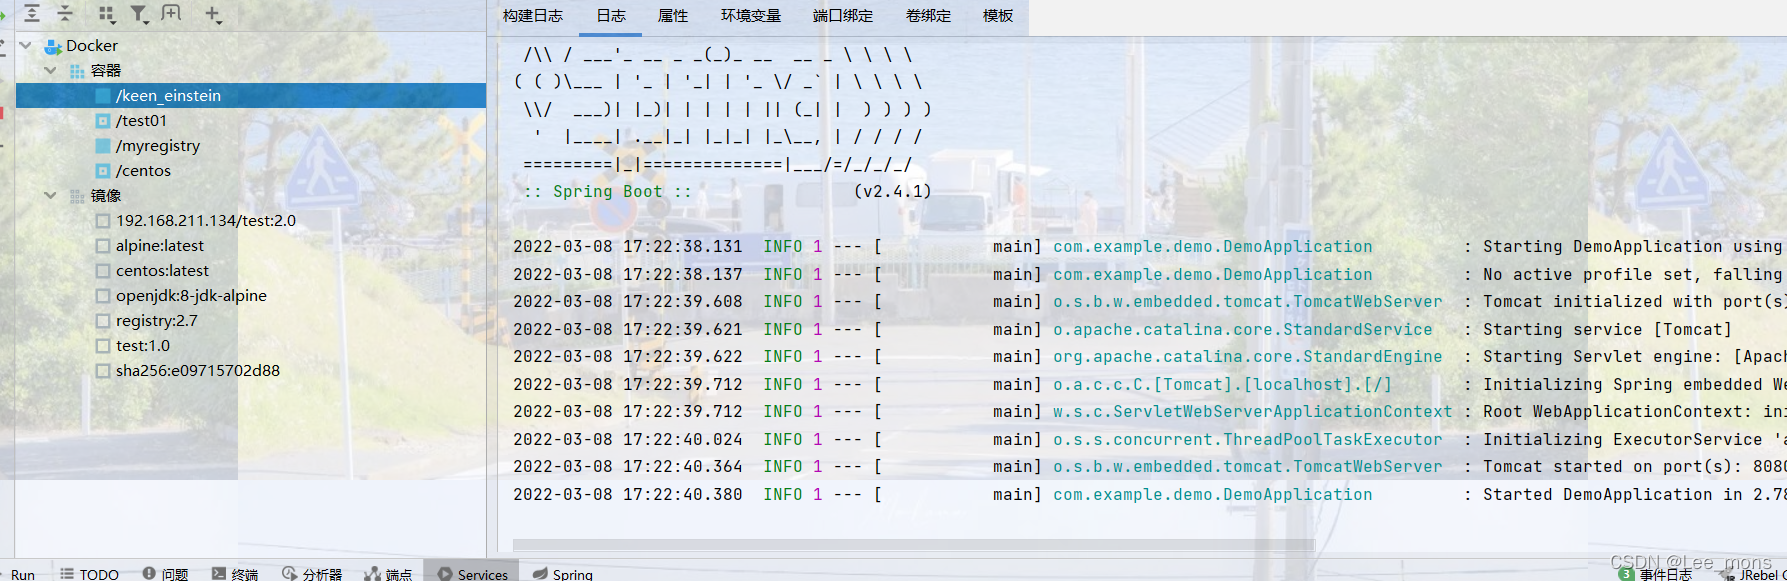The image size is (1787, 581).
Task: Click the centos:latest image icon
Action: pyautogui.click(x=103, y=271)
